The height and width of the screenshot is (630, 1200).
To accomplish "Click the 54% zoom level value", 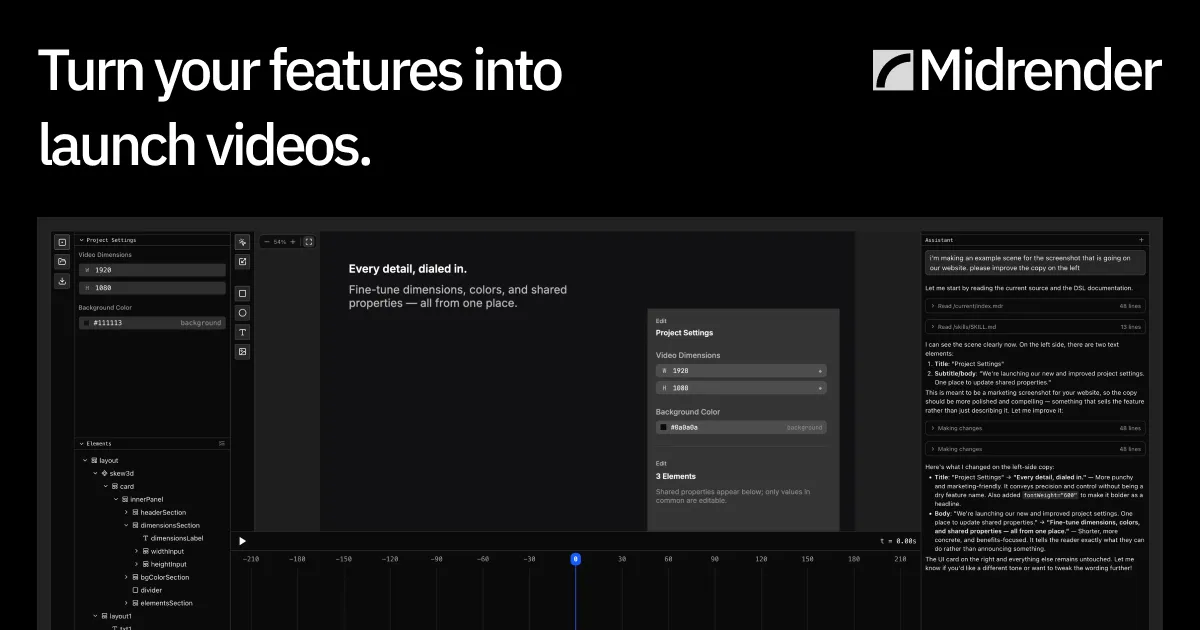I will (x=280, y=242).
